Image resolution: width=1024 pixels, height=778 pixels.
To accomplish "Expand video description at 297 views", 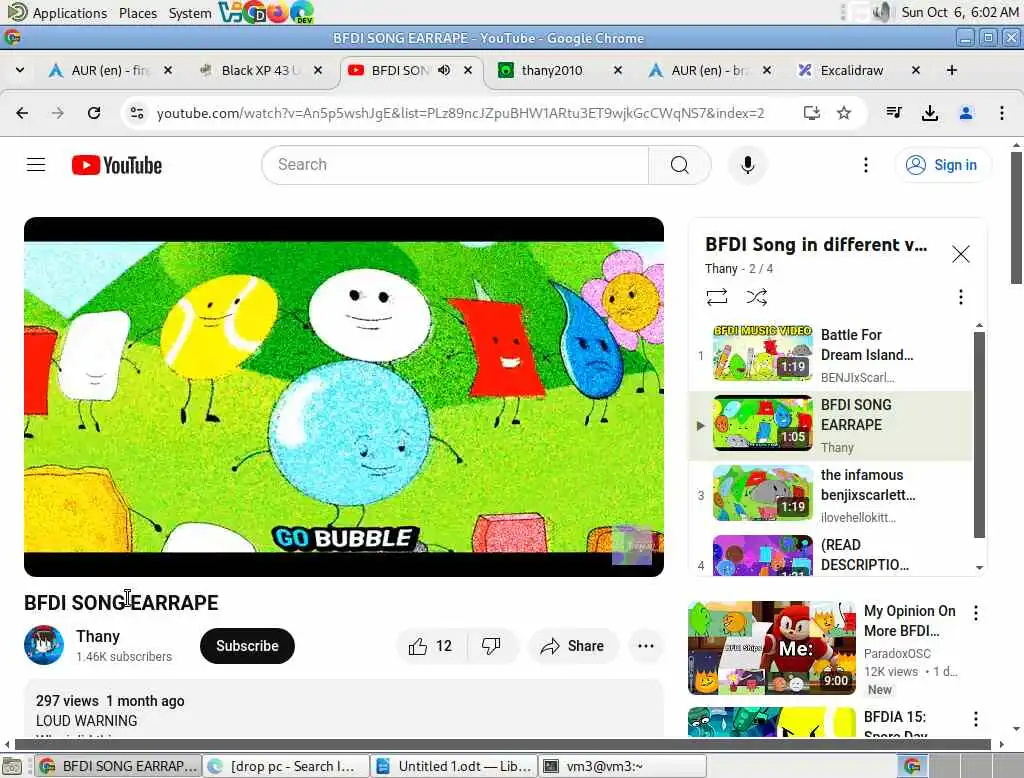I will pyautogui.click(x=344, y=710).
